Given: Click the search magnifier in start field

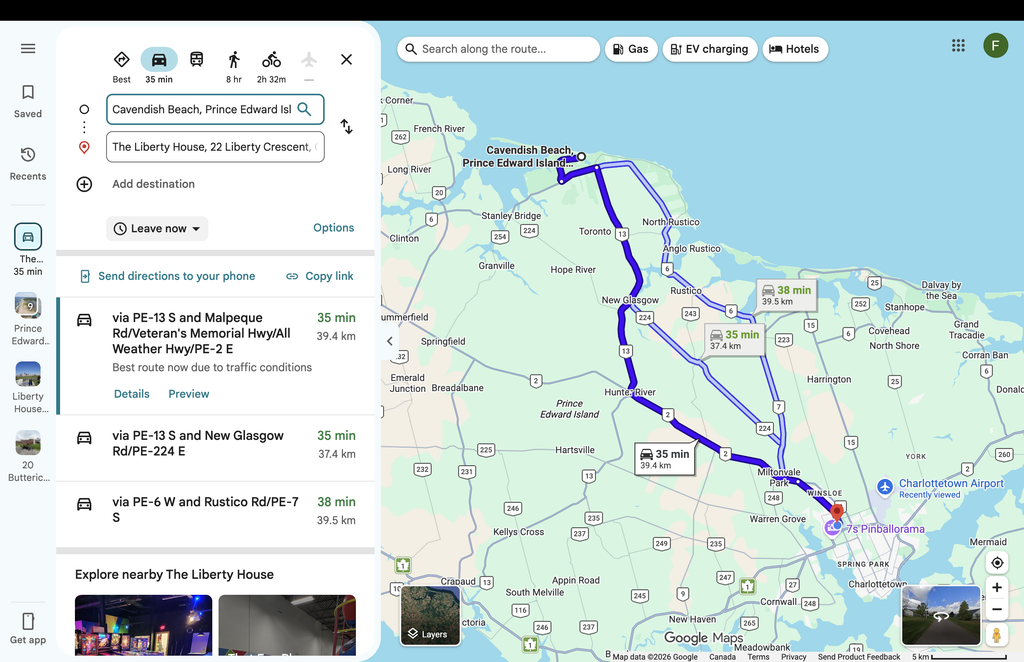Looking at the screenshot, I should click(x=304, y=109).
